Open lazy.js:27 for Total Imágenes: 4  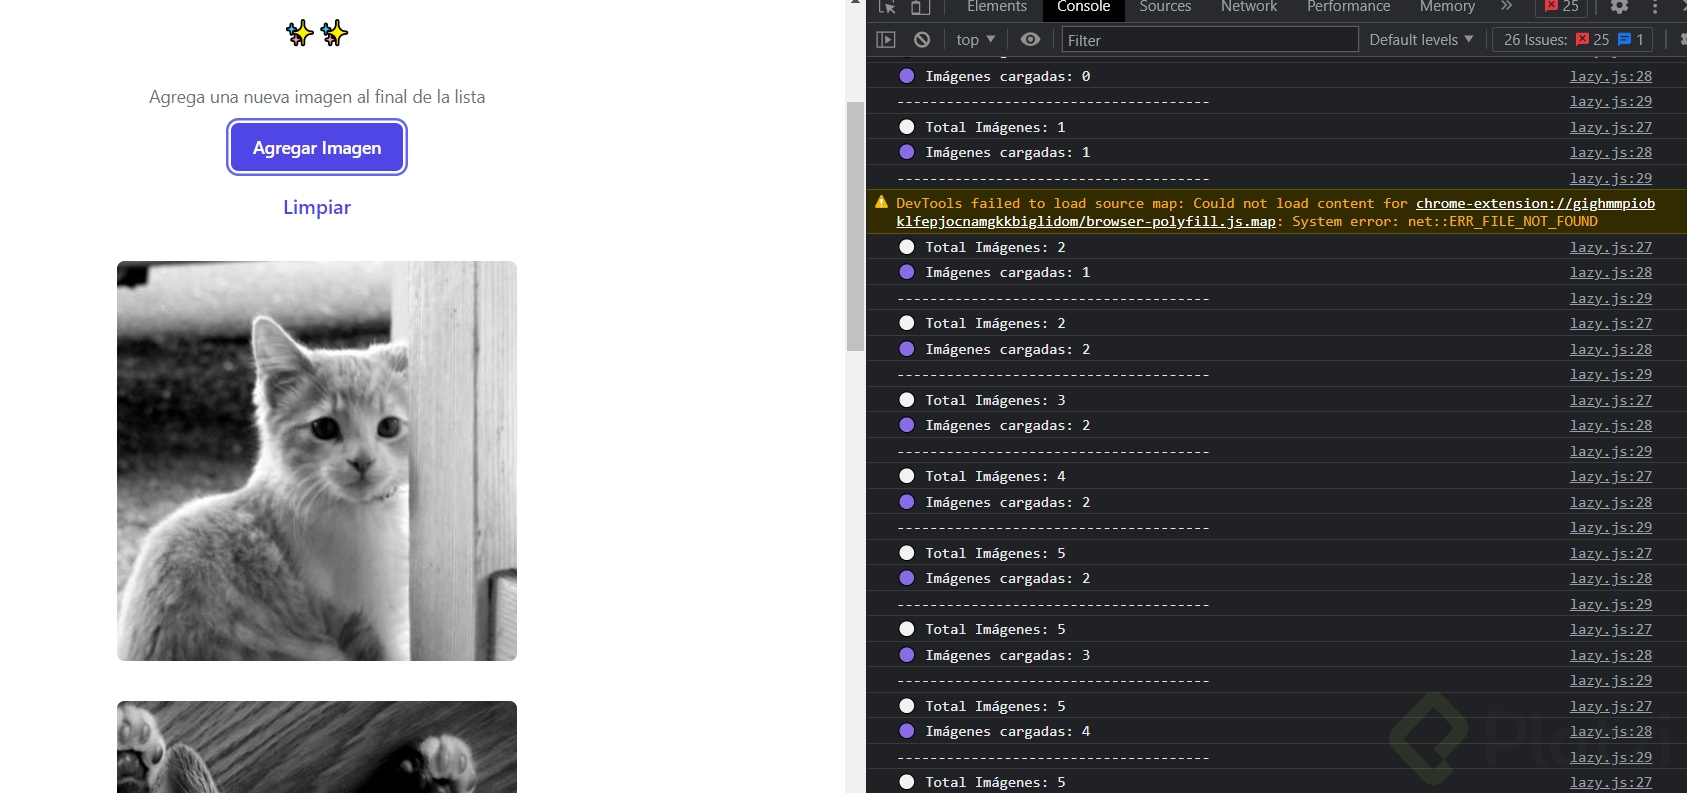pyautogui.click(x=1610, y=476)
